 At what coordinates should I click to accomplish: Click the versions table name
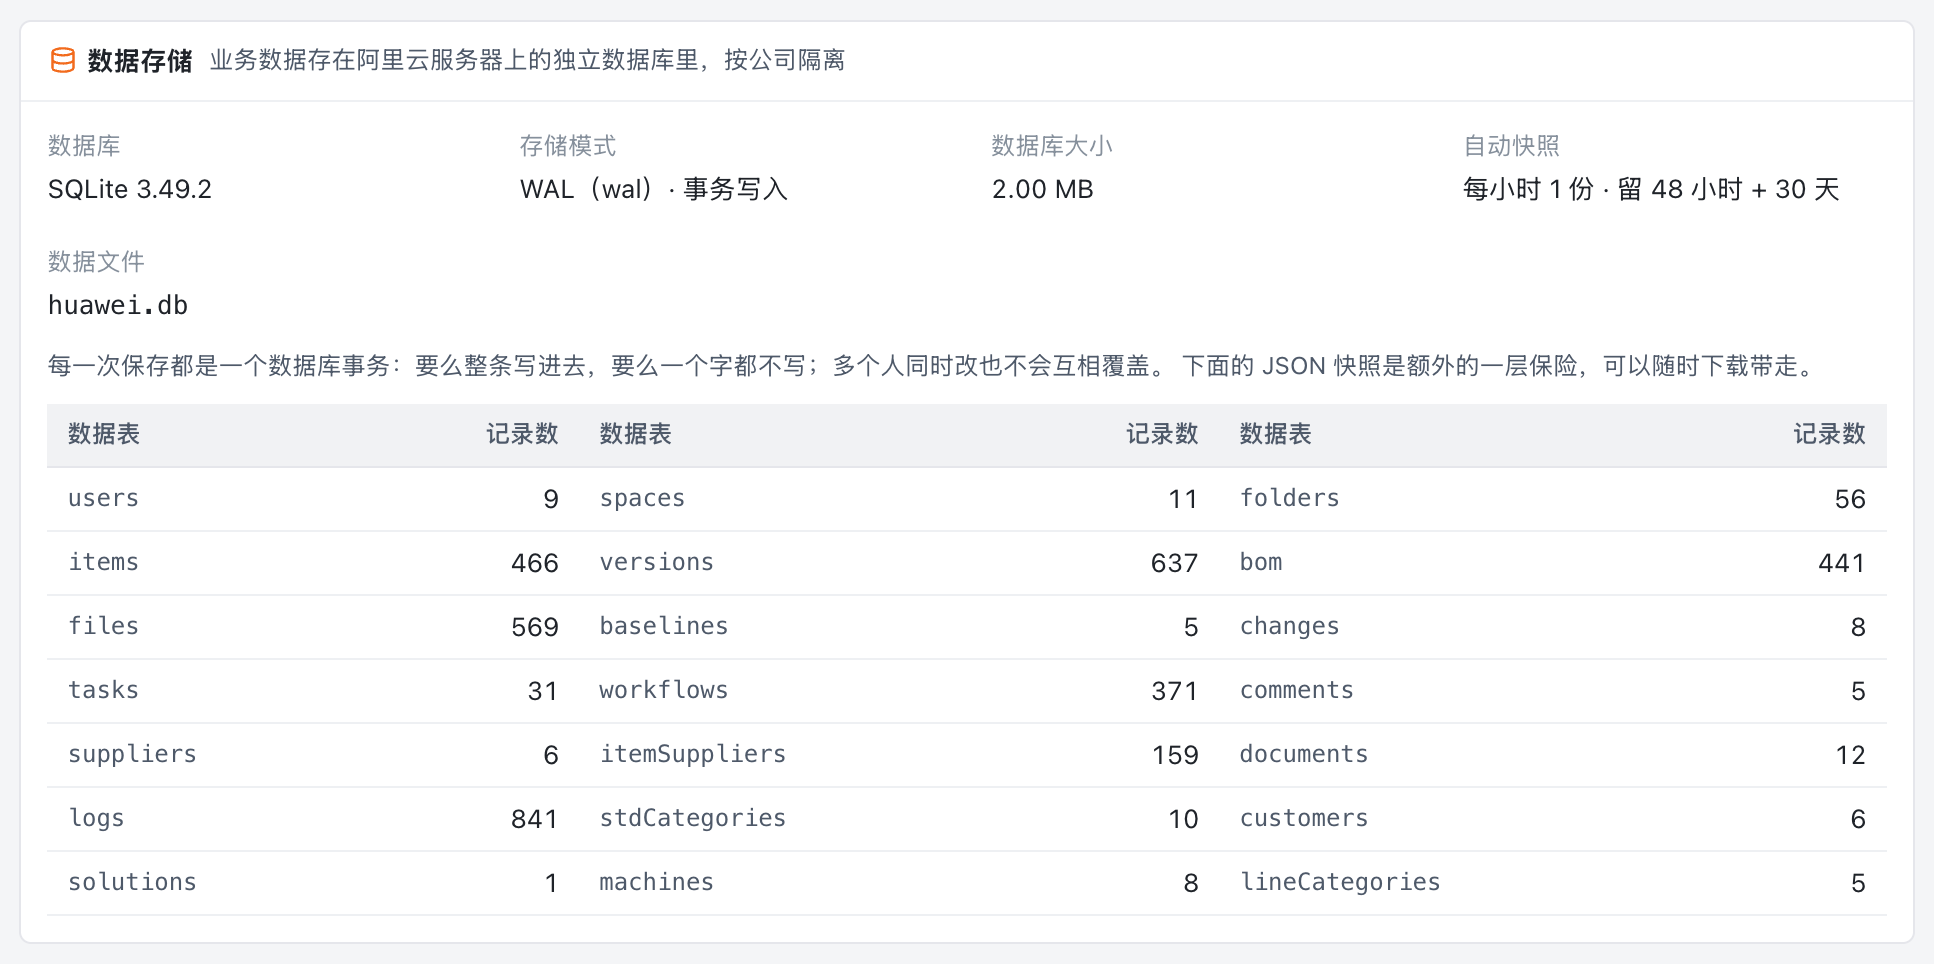[657, 562]
